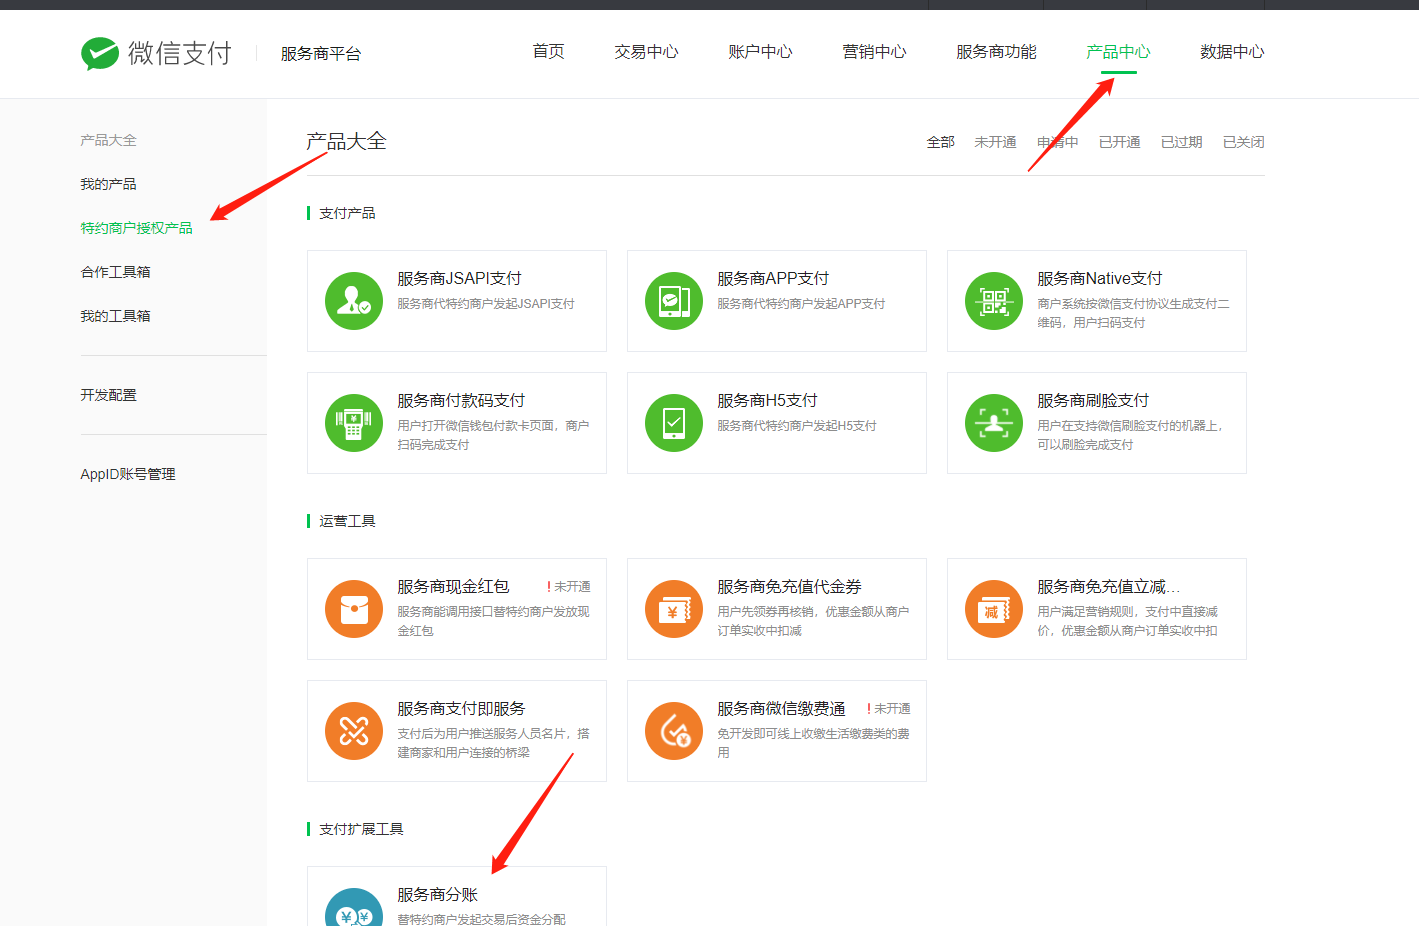Click the 服务商刷脸支付 title
The width and height of the screenshot is (1419, 926).
(1093, 401)
